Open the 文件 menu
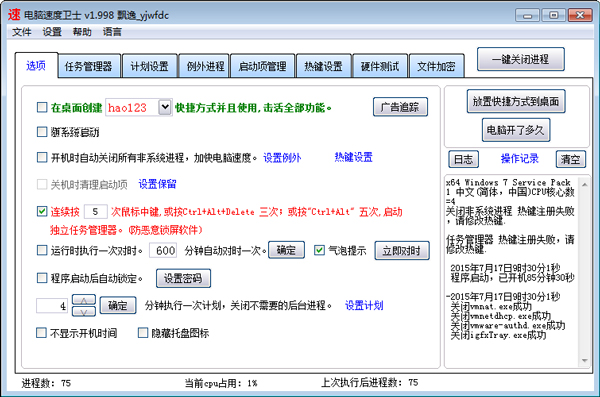Image resolution: width=600 pixels, height=397 pixels. pos(21,32)
